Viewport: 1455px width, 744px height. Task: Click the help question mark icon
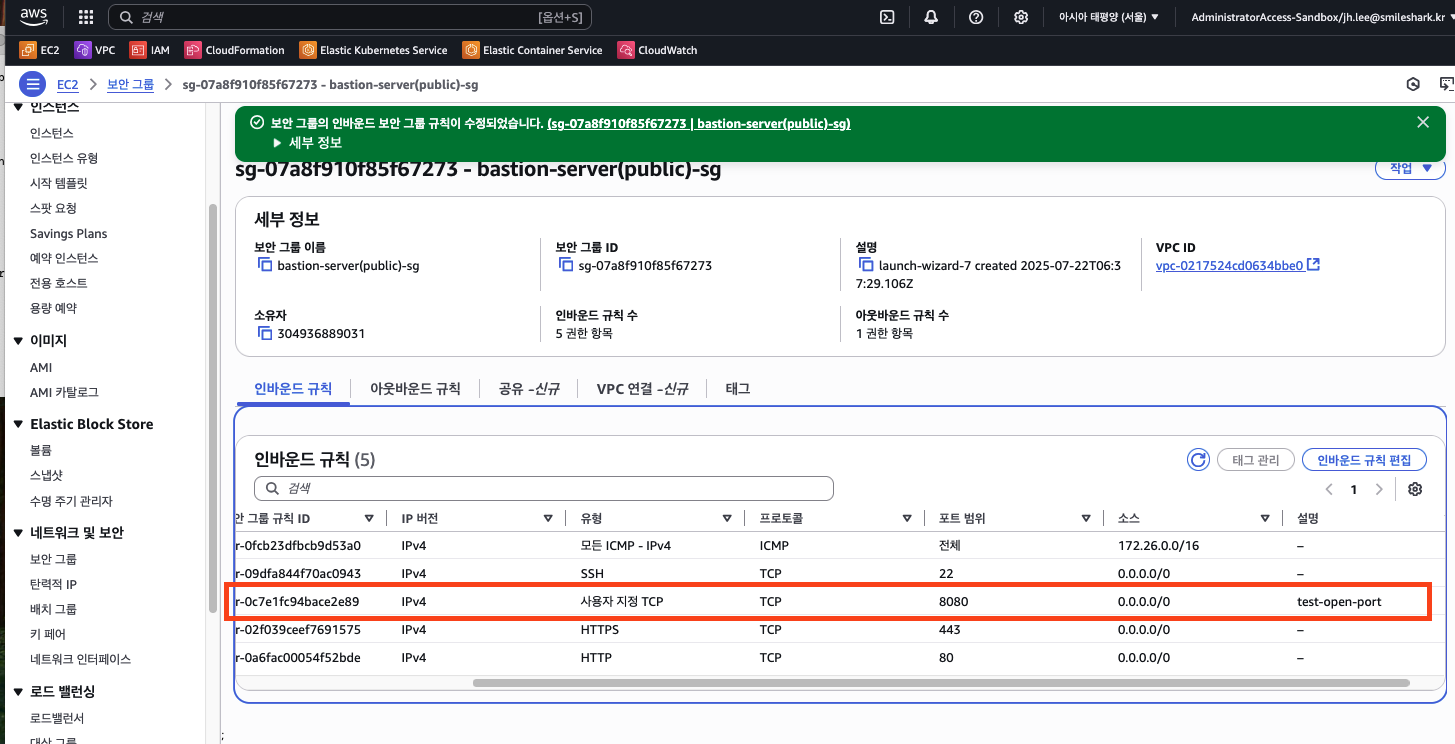tap(976, 17)
